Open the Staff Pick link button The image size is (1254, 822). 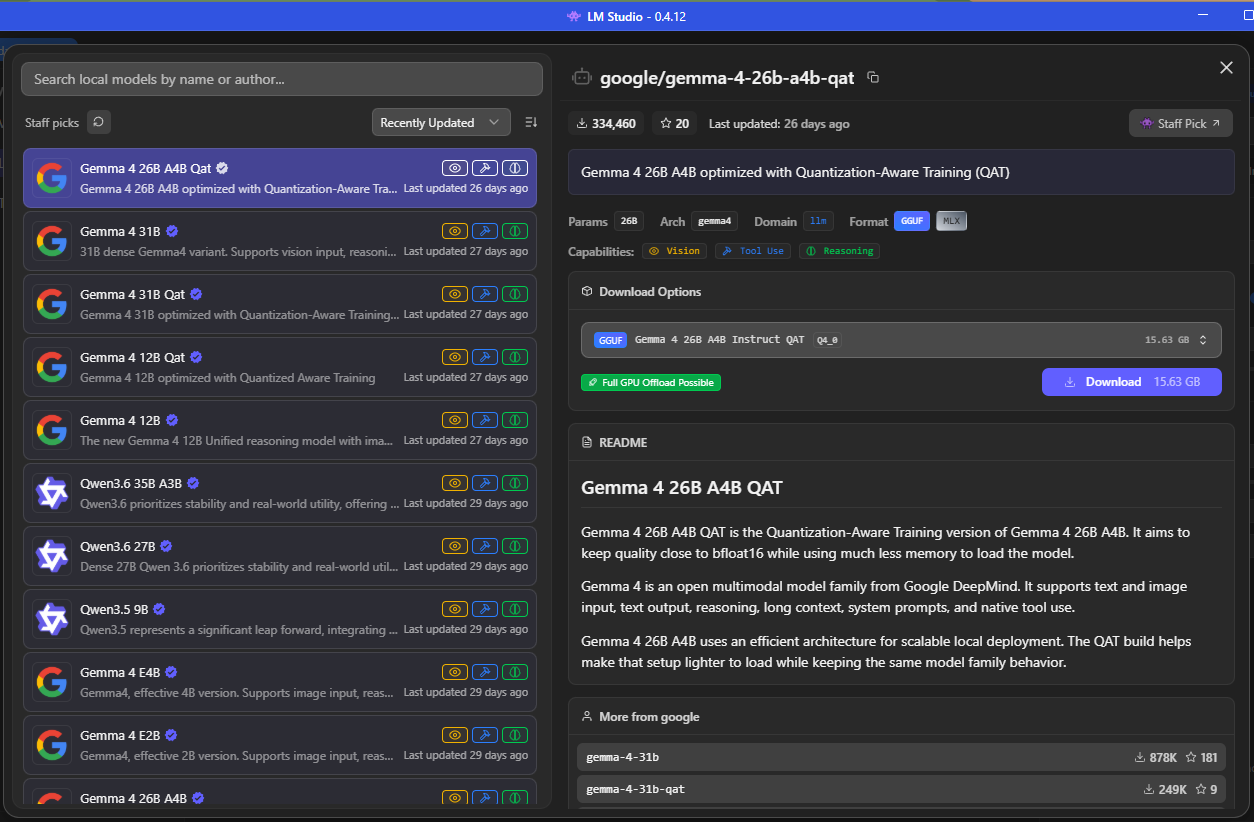1181,123
